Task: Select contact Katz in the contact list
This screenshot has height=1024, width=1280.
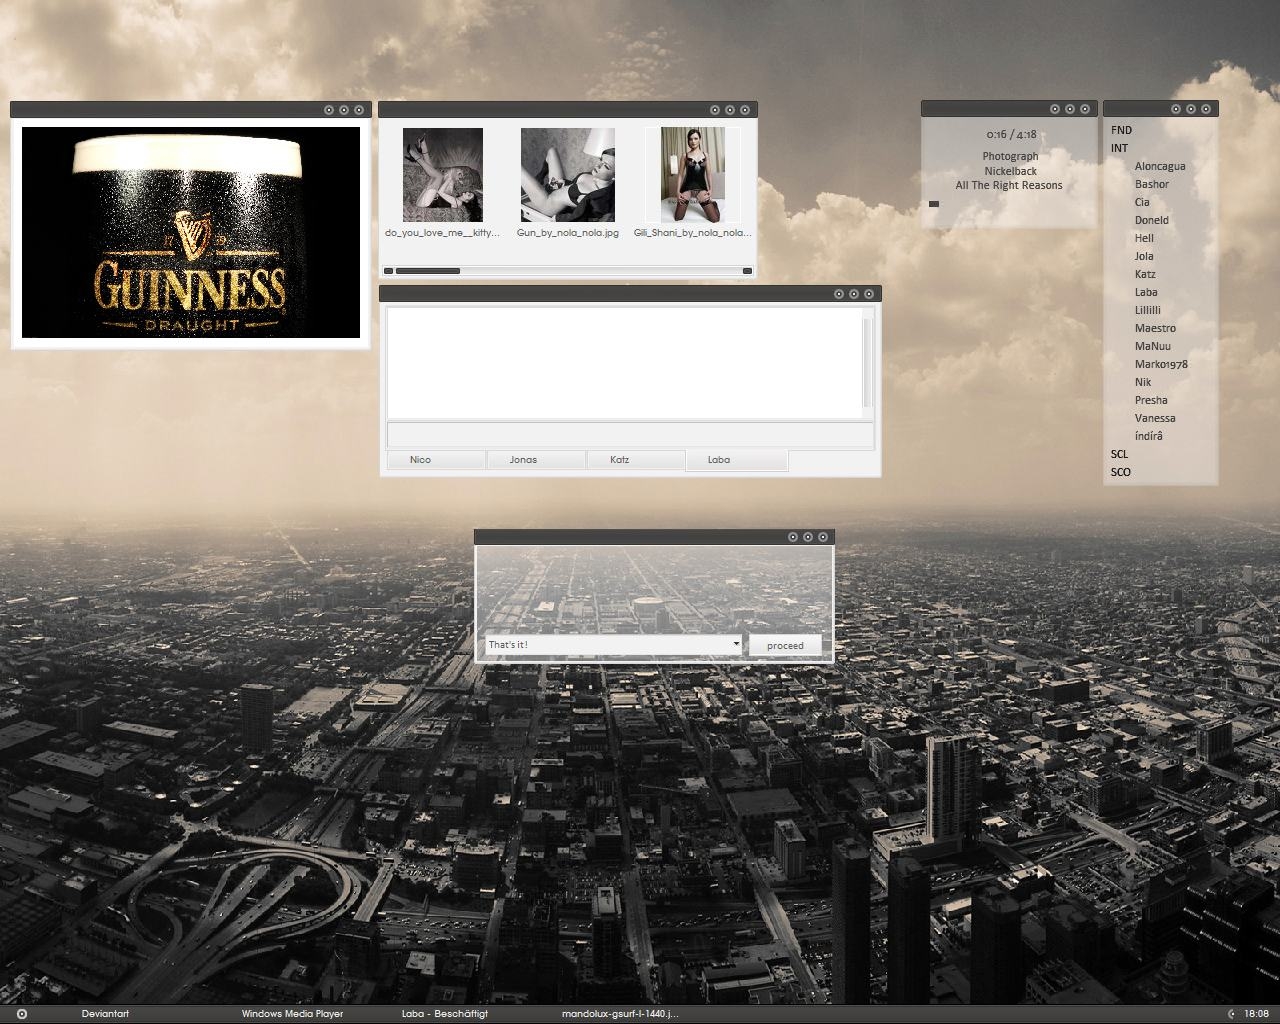Action: click(1145, 274)
